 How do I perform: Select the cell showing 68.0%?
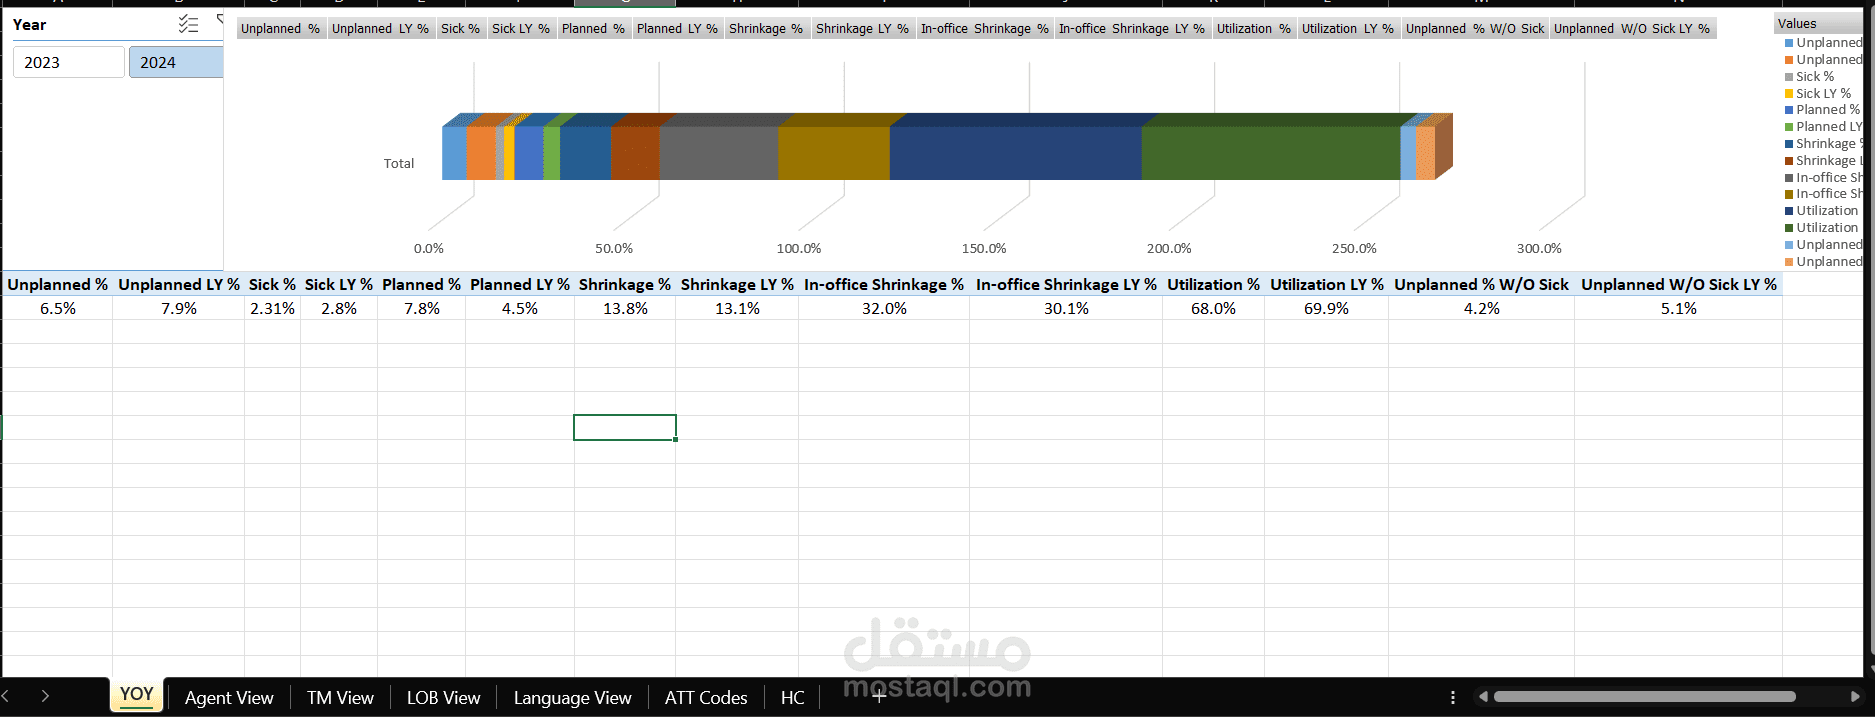[1213, 308]
